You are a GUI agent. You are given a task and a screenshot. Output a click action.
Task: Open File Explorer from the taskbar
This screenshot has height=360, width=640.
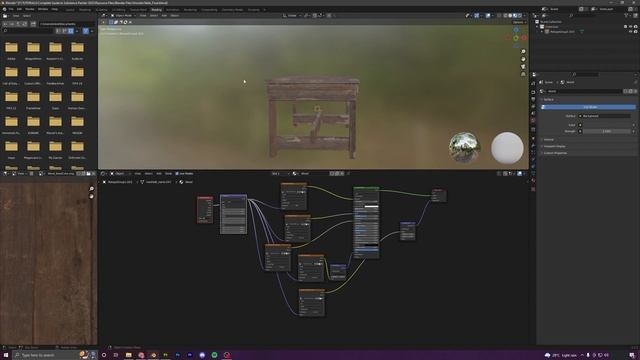point(129,355)
